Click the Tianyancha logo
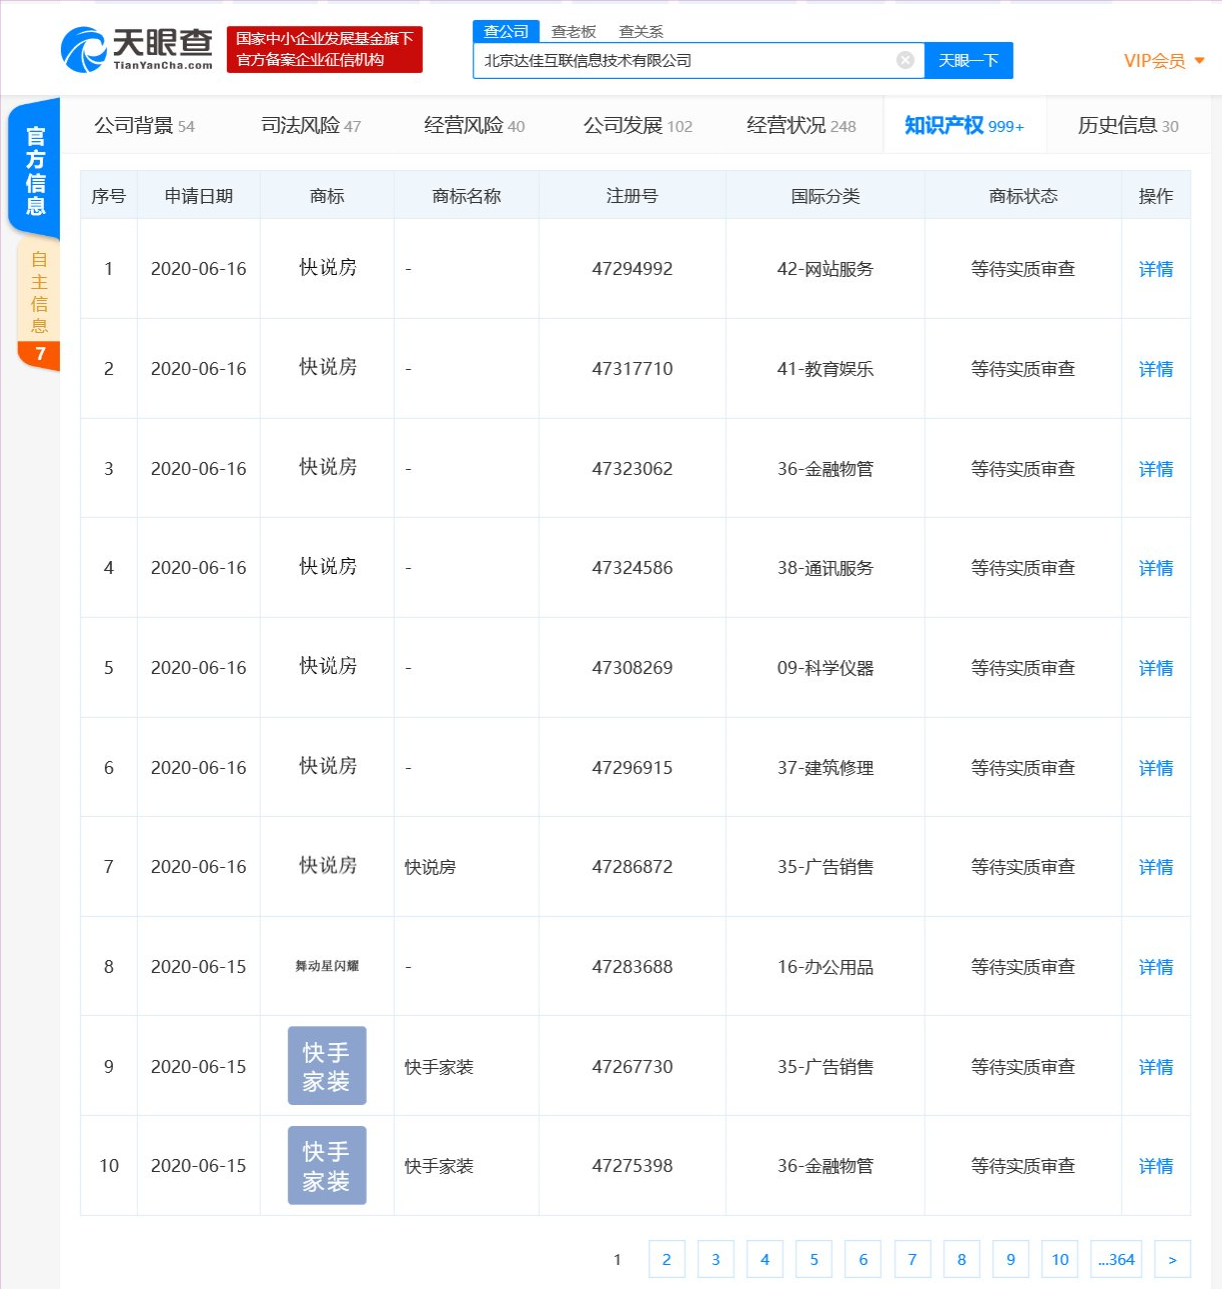This screenshot has height=1289, width=1222. point(135,48)
